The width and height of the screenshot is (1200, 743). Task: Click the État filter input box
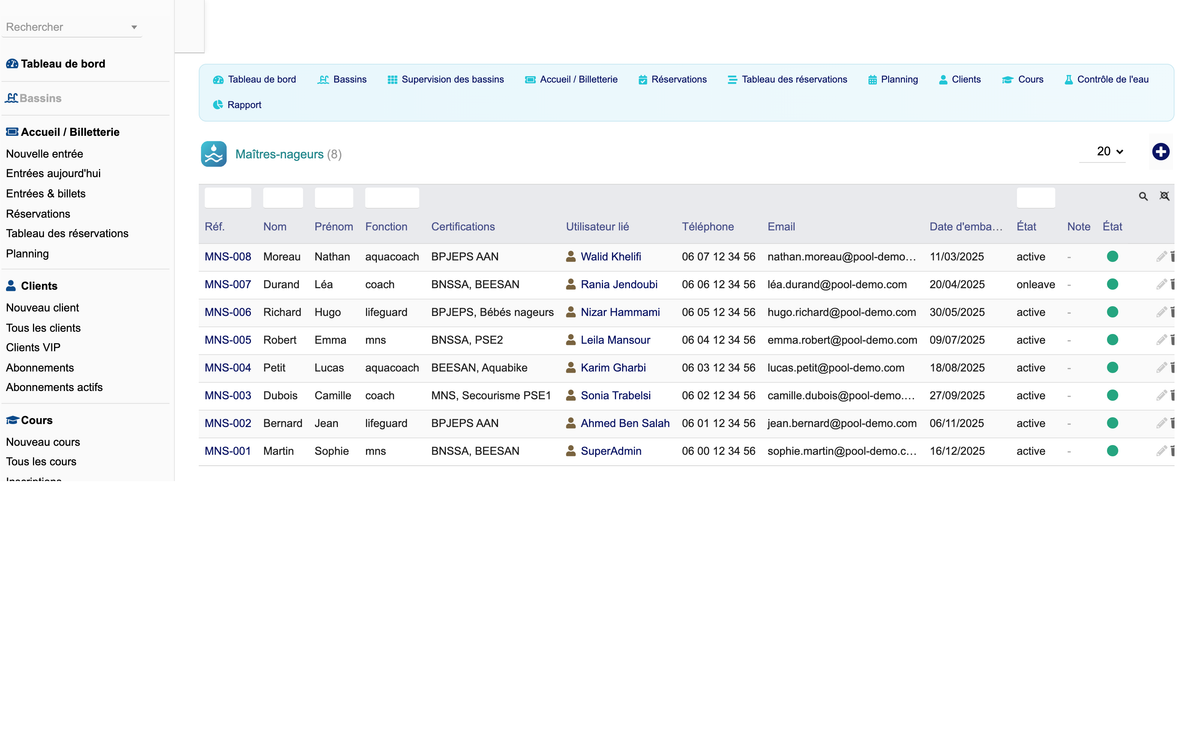point(1036,197)
